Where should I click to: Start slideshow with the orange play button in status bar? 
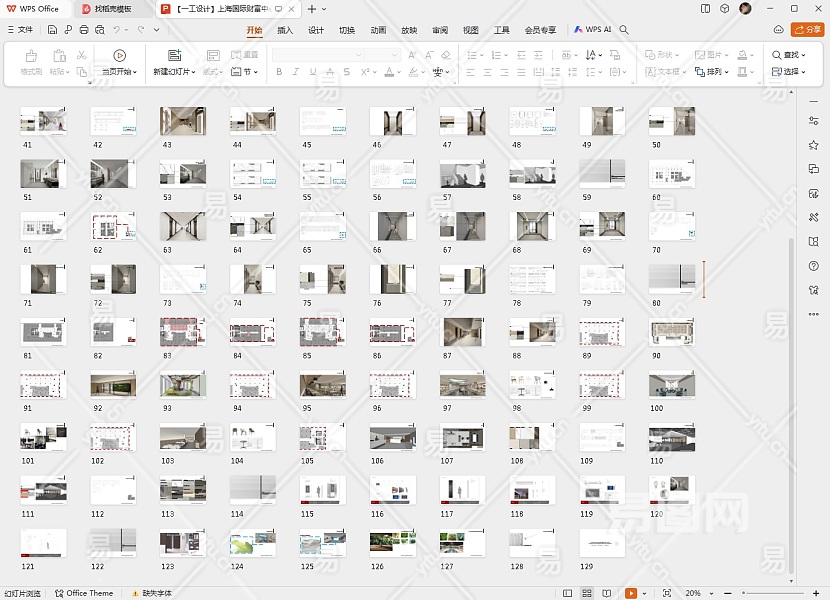tap(631, 593)
